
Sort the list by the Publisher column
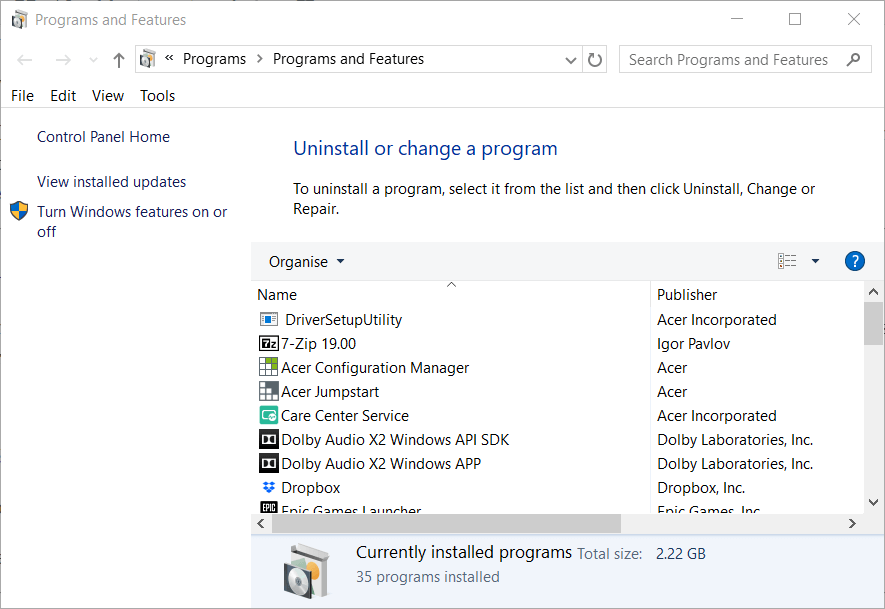pos(687,295)
